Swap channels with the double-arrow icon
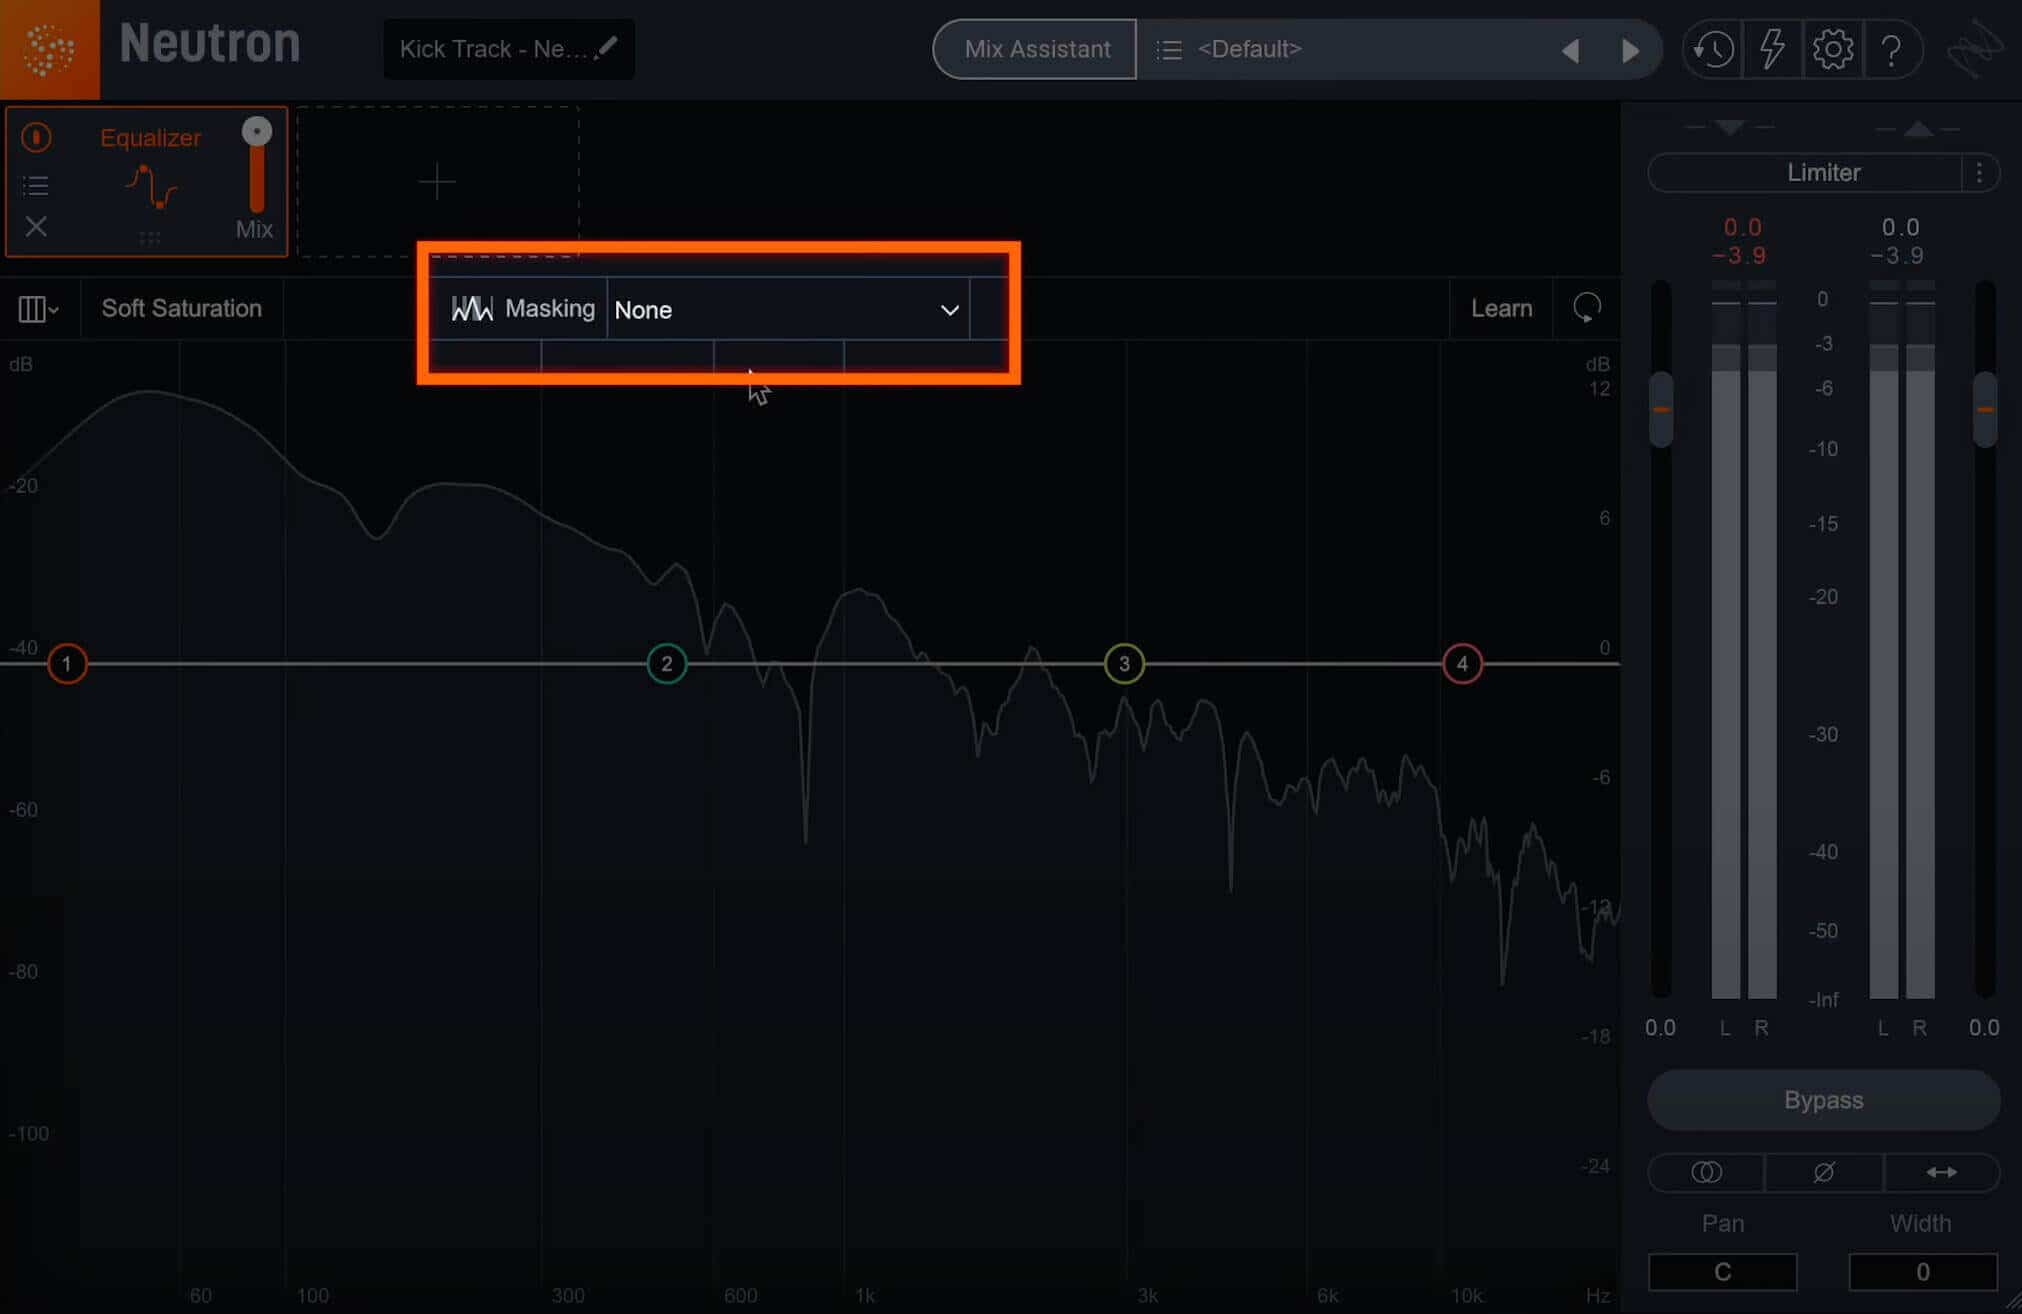Screen dimensions: 2022x1314 pyautogui.click(x=1941, y=1172)
